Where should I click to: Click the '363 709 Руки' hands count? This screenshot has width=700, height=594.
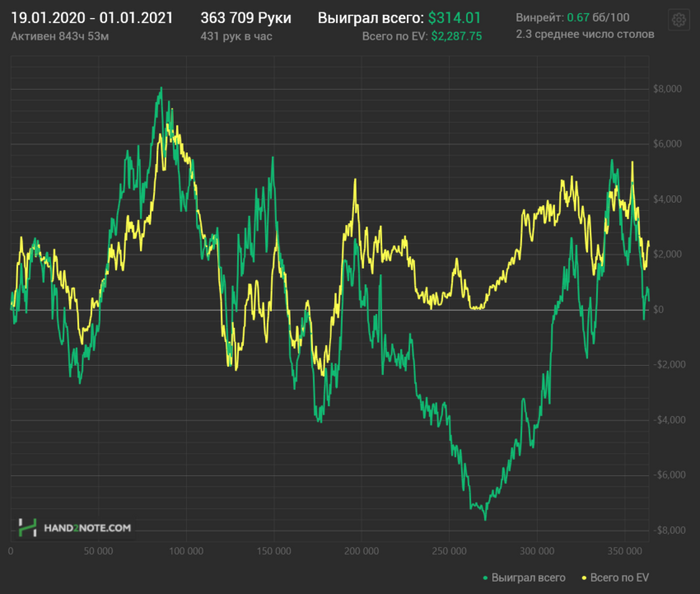point(246,18)
